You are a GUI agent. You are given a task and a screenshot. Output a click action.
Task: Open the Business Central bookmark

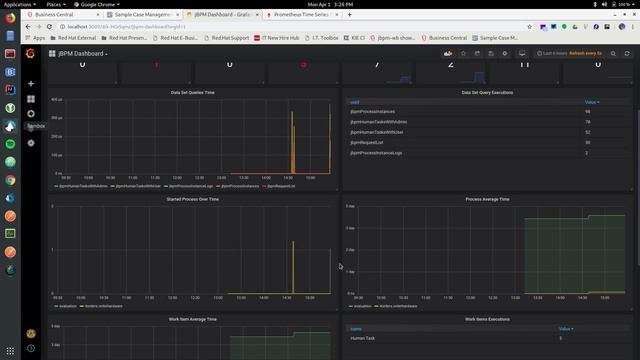444,38
